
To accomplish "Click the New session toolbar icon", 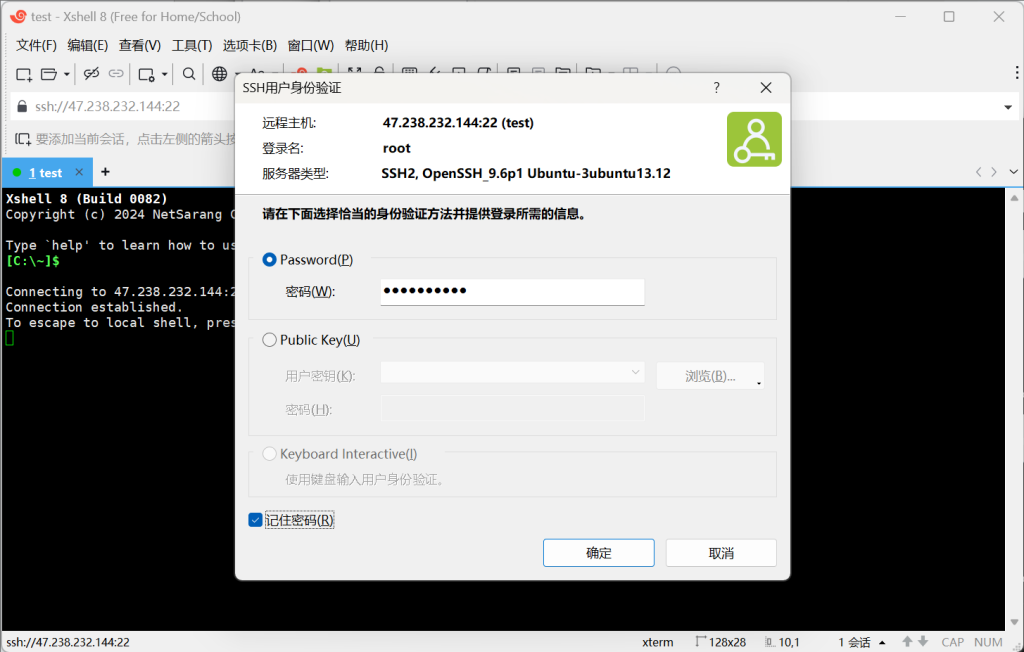I will [x=24, y=74].
